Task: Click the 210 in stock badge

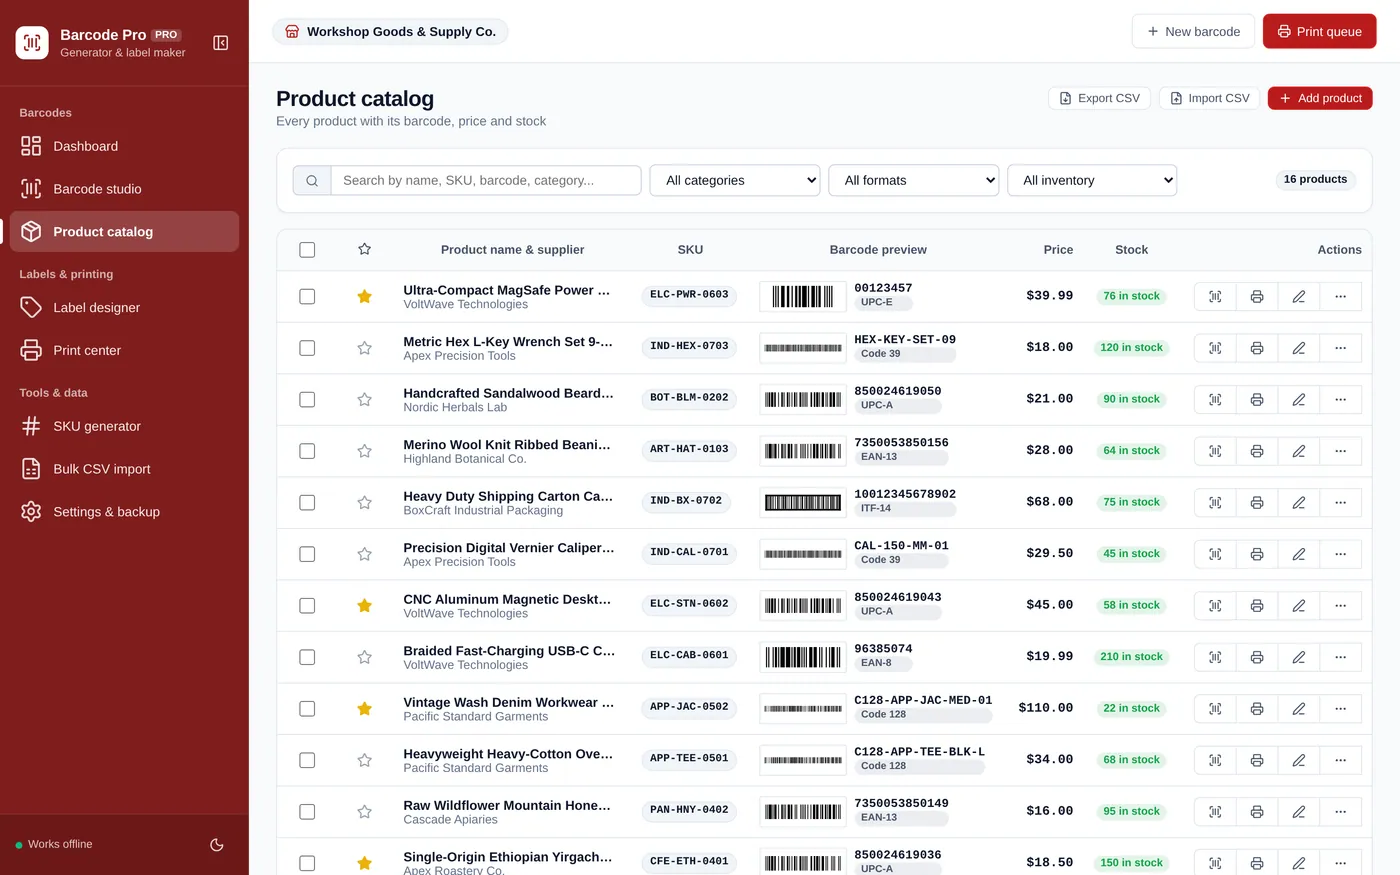Action: coord(1131,657)
